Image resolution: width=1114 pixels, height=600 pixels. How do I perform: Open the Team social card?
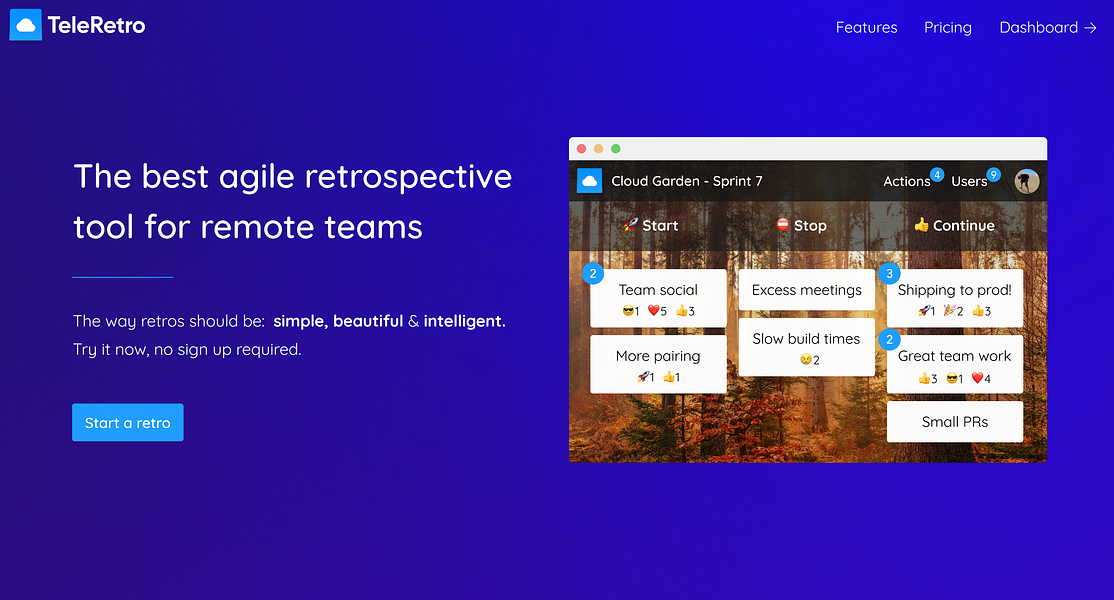pos(659,298)
